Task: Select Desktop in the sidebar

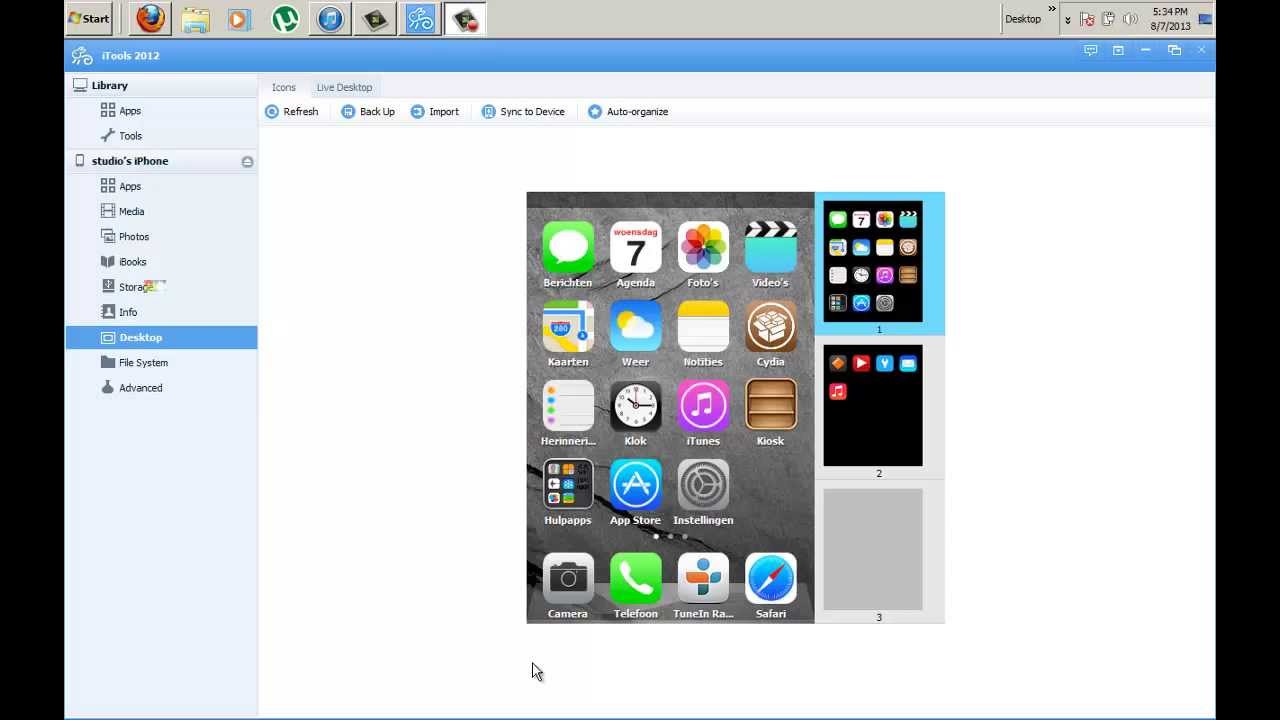Action: click(x=161, y=337)
